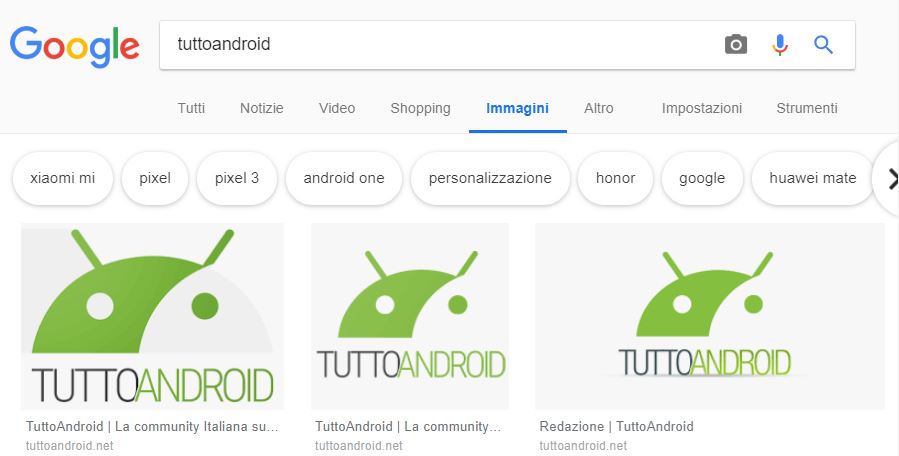Switch to the Notizie tab
Image resolution: width=899 pixels, height=456 pixels.
261,108
